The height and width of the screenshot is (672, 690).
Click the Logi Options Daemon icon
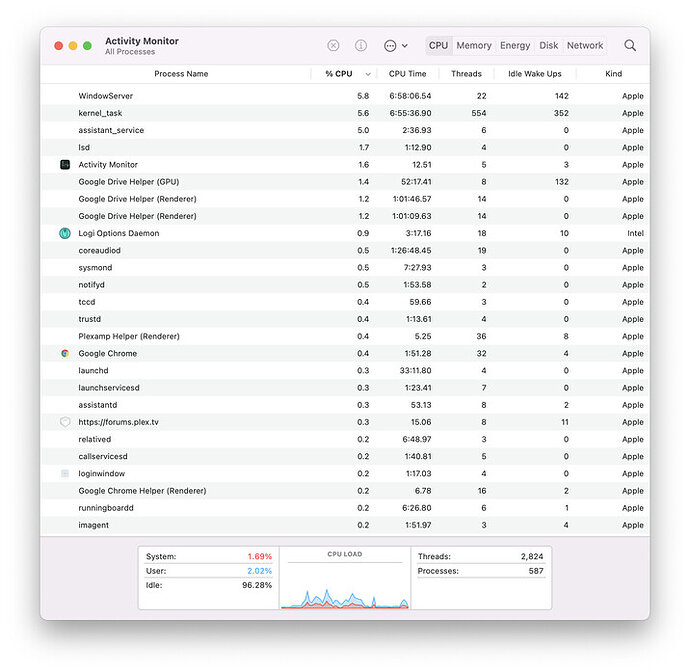pyautogui.click(x=65, y=233)
